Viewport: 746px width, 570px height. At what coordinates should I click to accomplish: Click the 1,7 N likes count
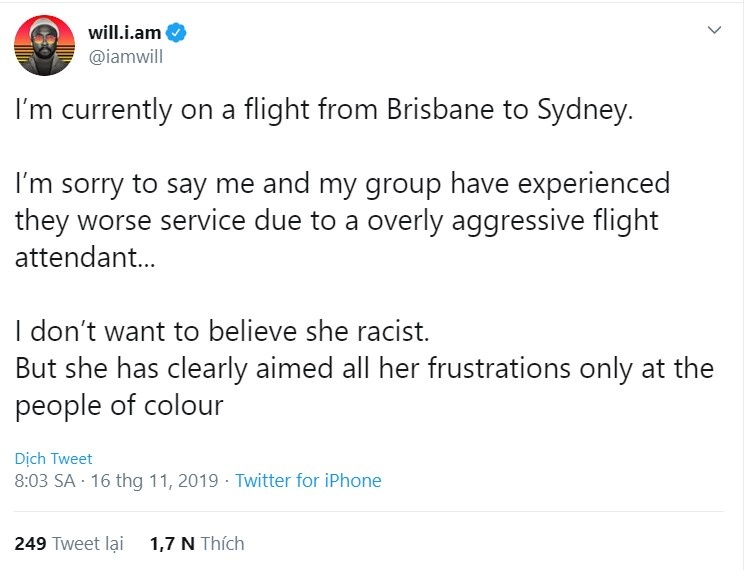click(171, 544)
